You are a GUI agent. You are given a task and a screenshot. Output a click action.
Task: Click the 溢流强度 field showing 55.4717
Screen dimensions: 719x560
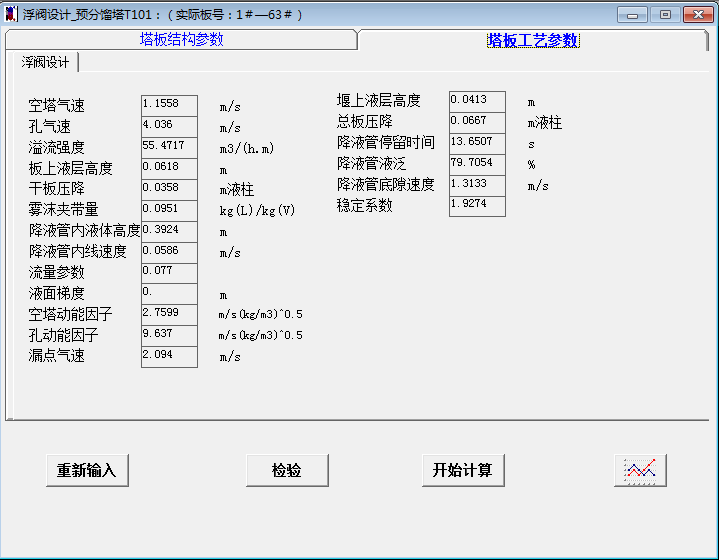(169, 148)
